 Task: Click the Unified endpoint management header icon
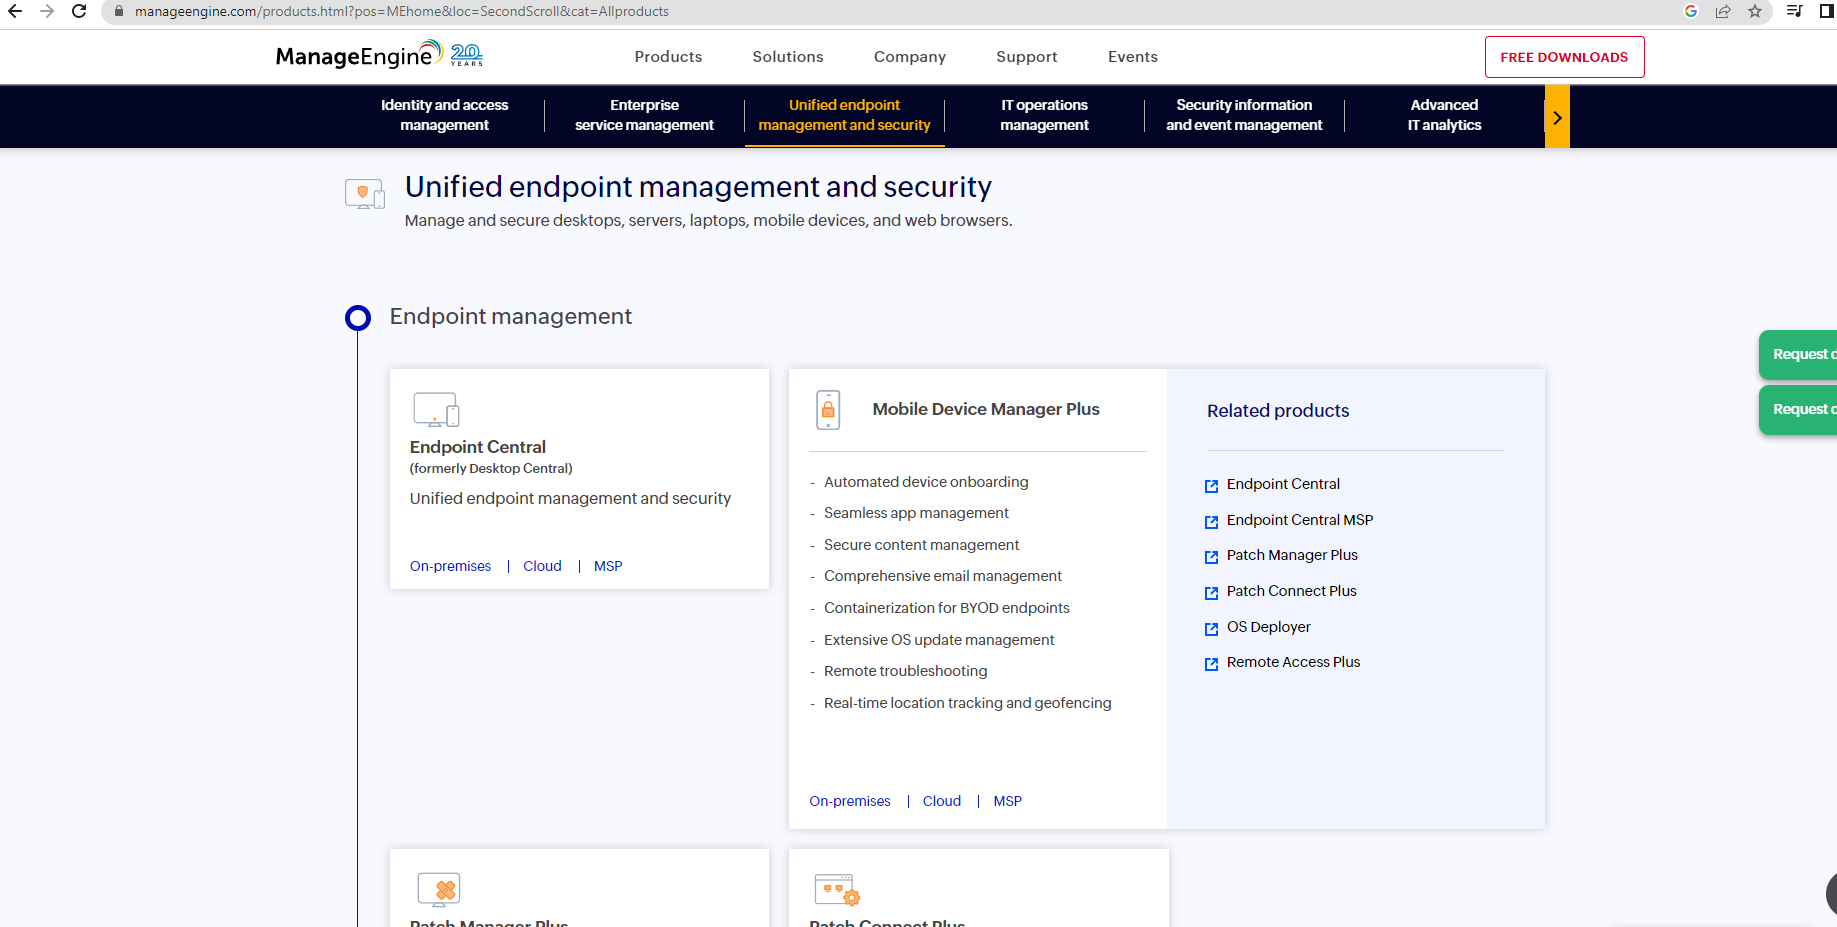364,194
